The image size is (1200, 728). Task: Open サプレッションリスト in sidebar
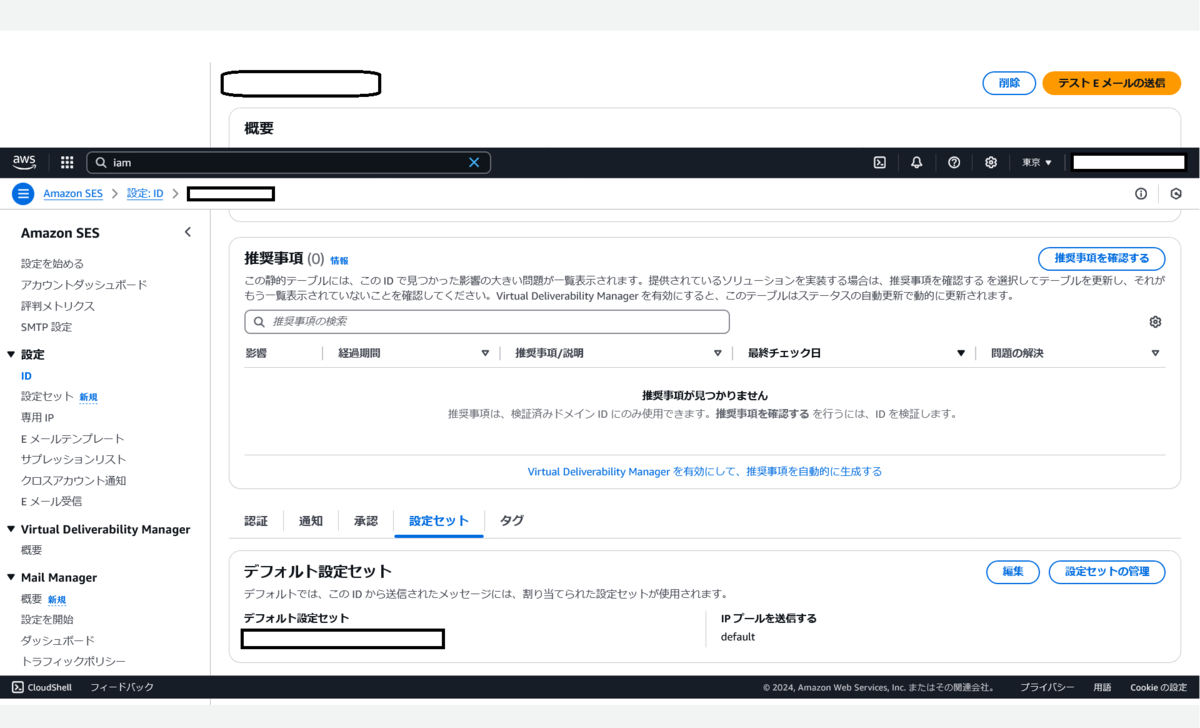[x=74, y=460]
